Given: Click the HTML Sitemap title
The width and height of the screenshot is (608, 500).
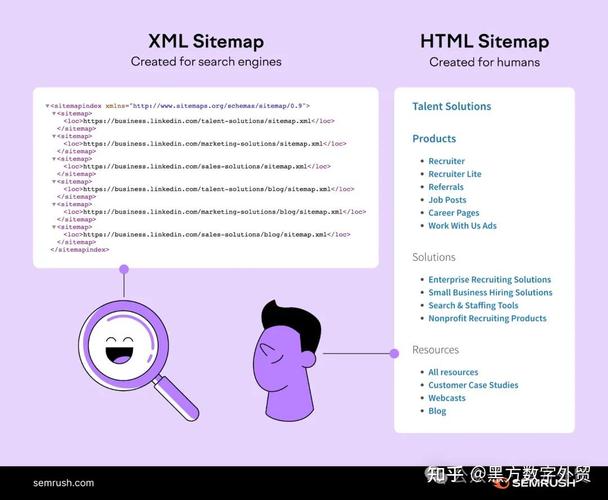Looking at the screenshot, I should click(484, 42).
